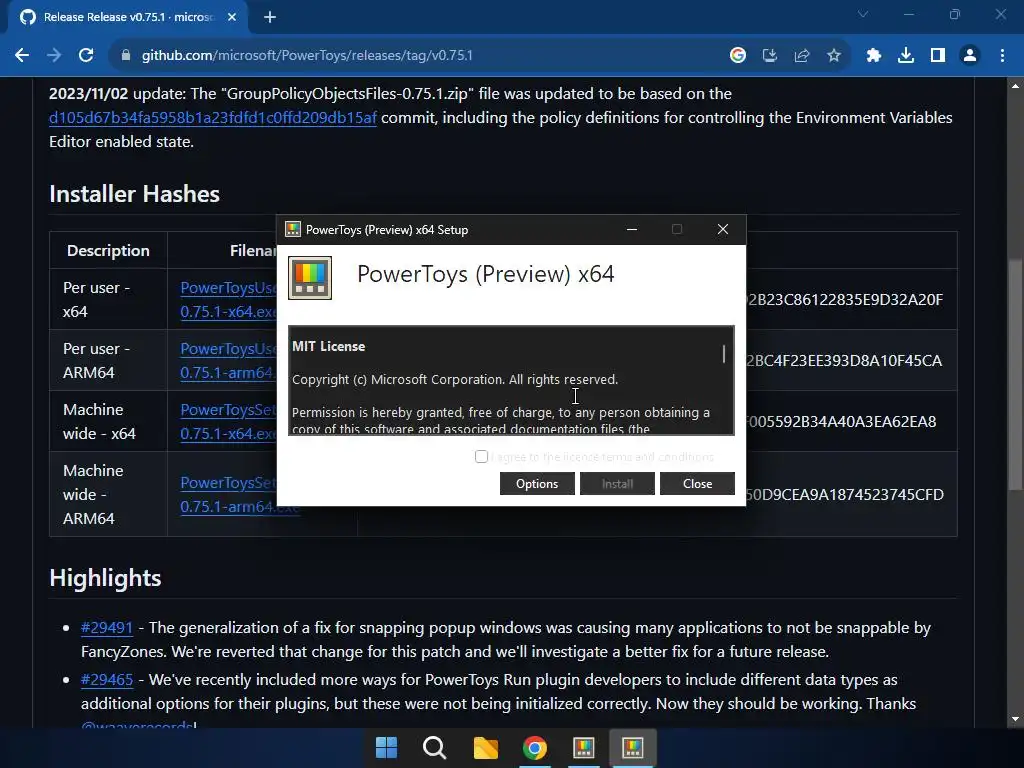
Task: Open Chrome downloads icon
Action: point(906,56)
